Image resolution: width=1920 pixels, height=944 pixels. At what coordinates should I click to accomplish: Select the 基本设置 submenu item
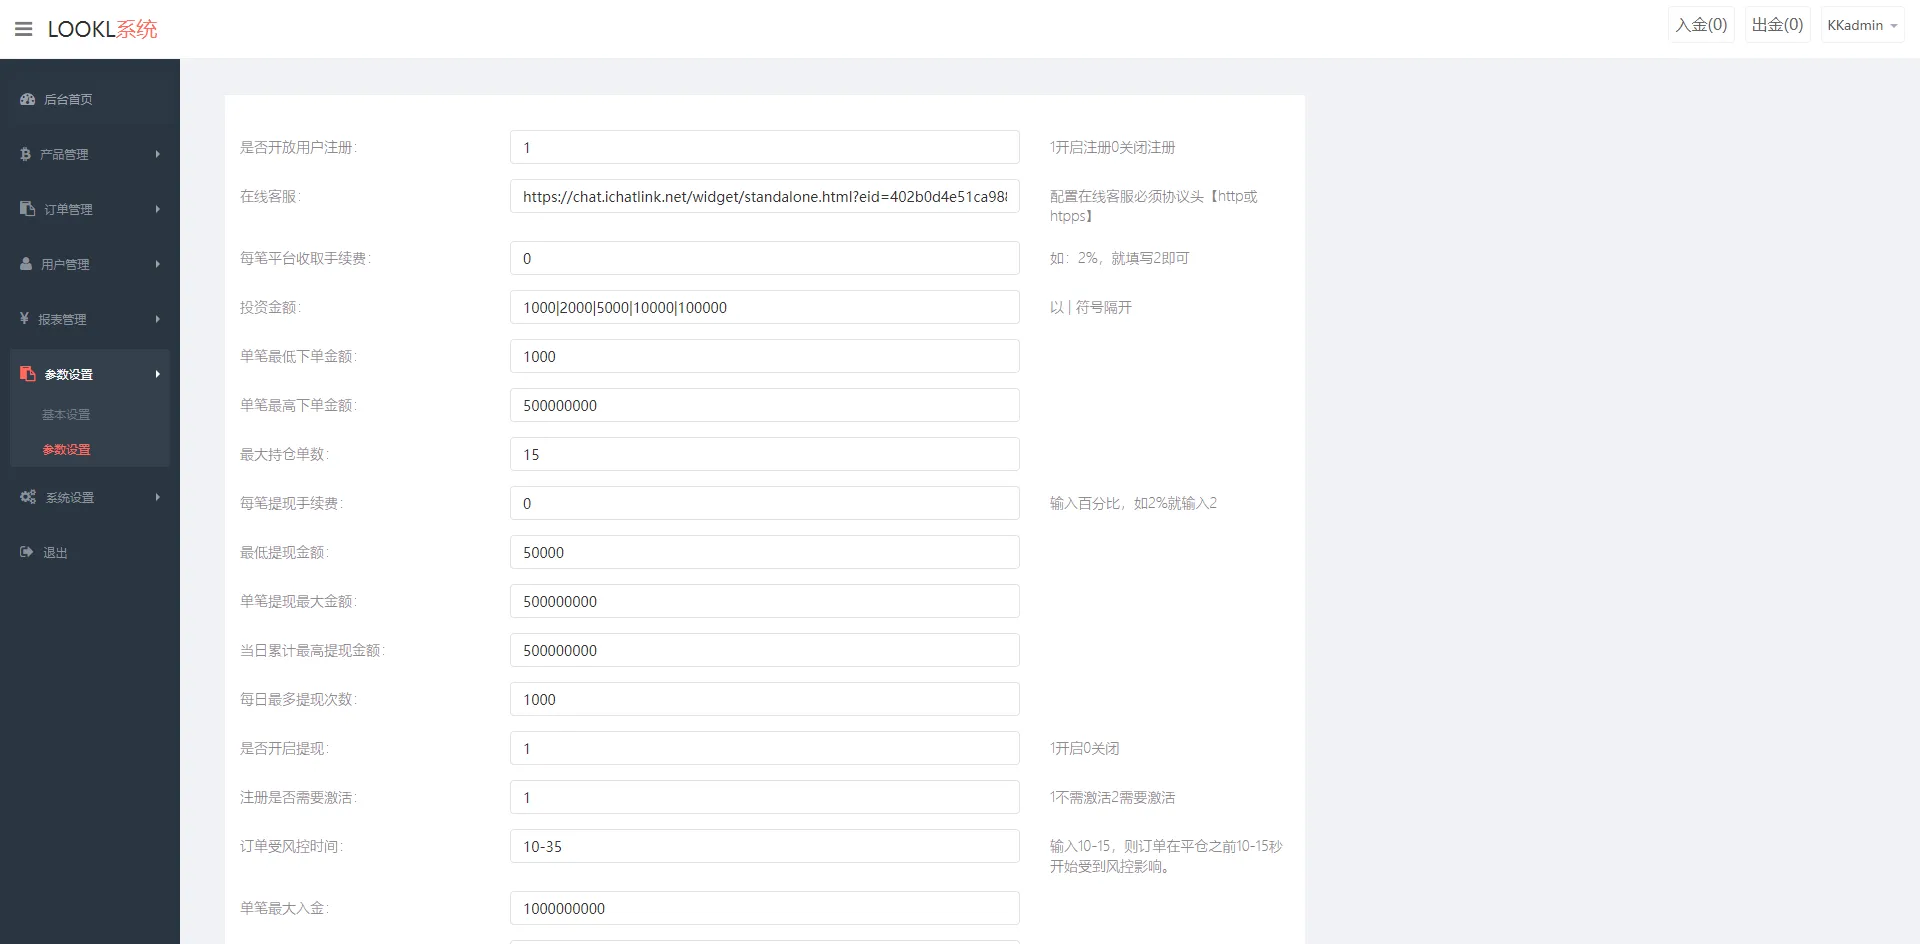[x=66, y=414]
